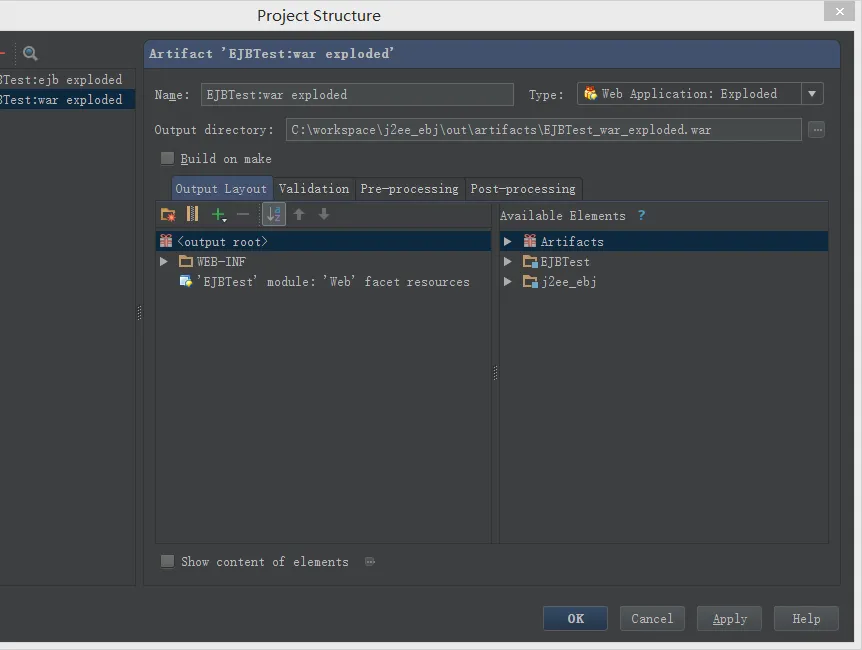Click the green Add Copy Of button
The height and width of the screenshot is (650, 862).
(219, 214)
